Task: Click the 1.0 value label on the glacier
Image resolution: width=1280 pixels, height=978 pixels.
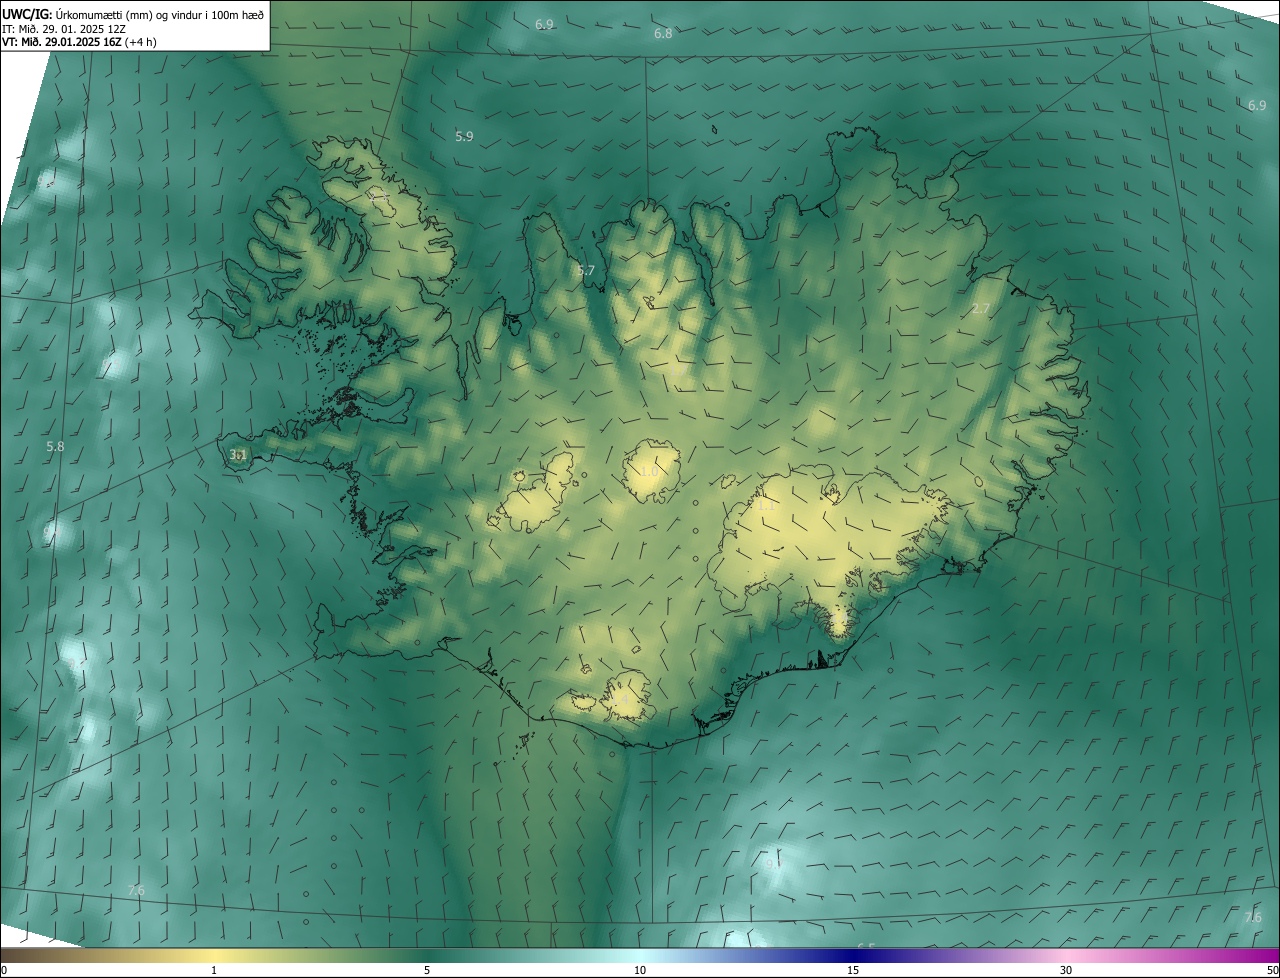Action: tap(649, 472)
